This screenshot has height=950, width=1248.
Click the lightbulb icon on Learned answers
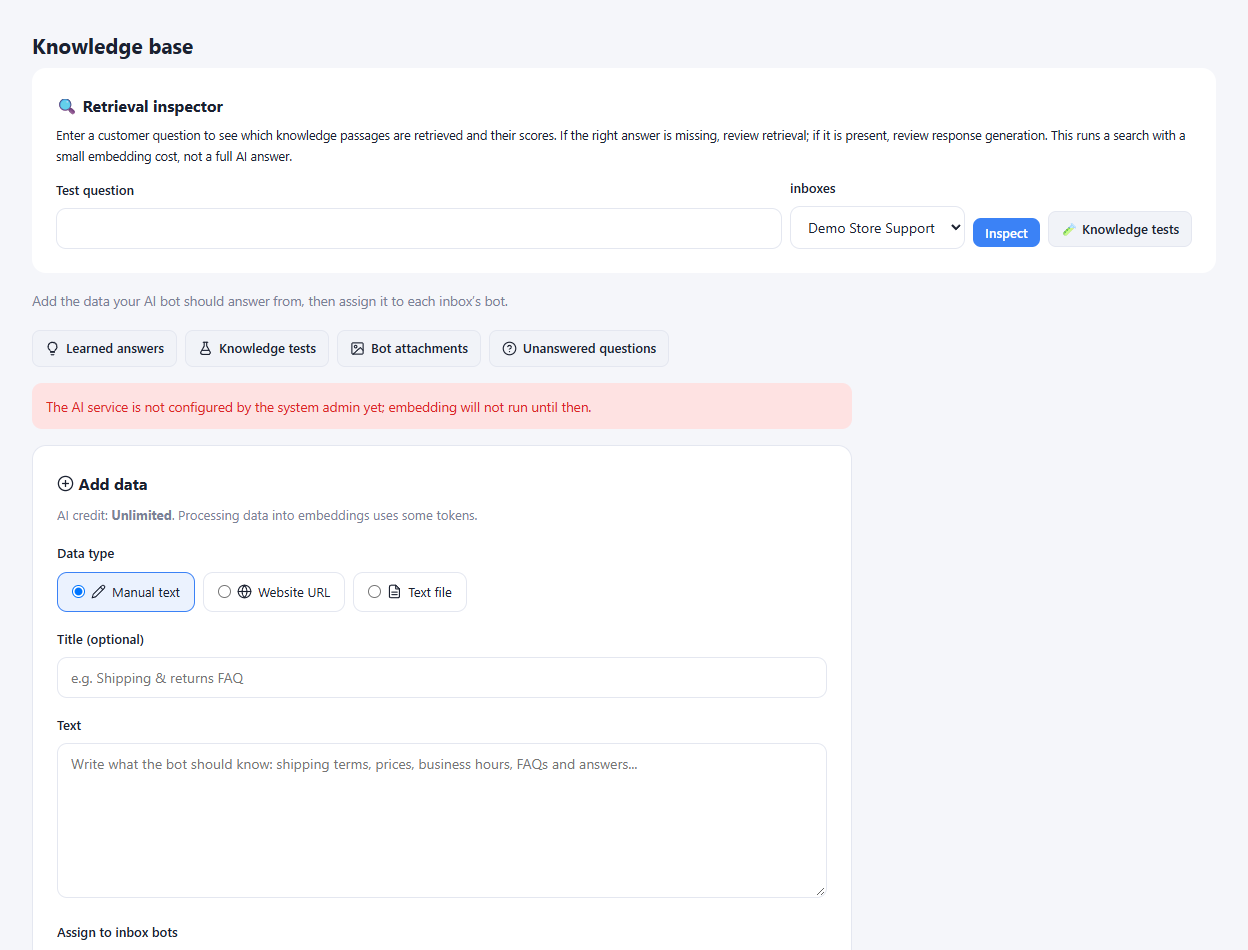pos(53,349)
